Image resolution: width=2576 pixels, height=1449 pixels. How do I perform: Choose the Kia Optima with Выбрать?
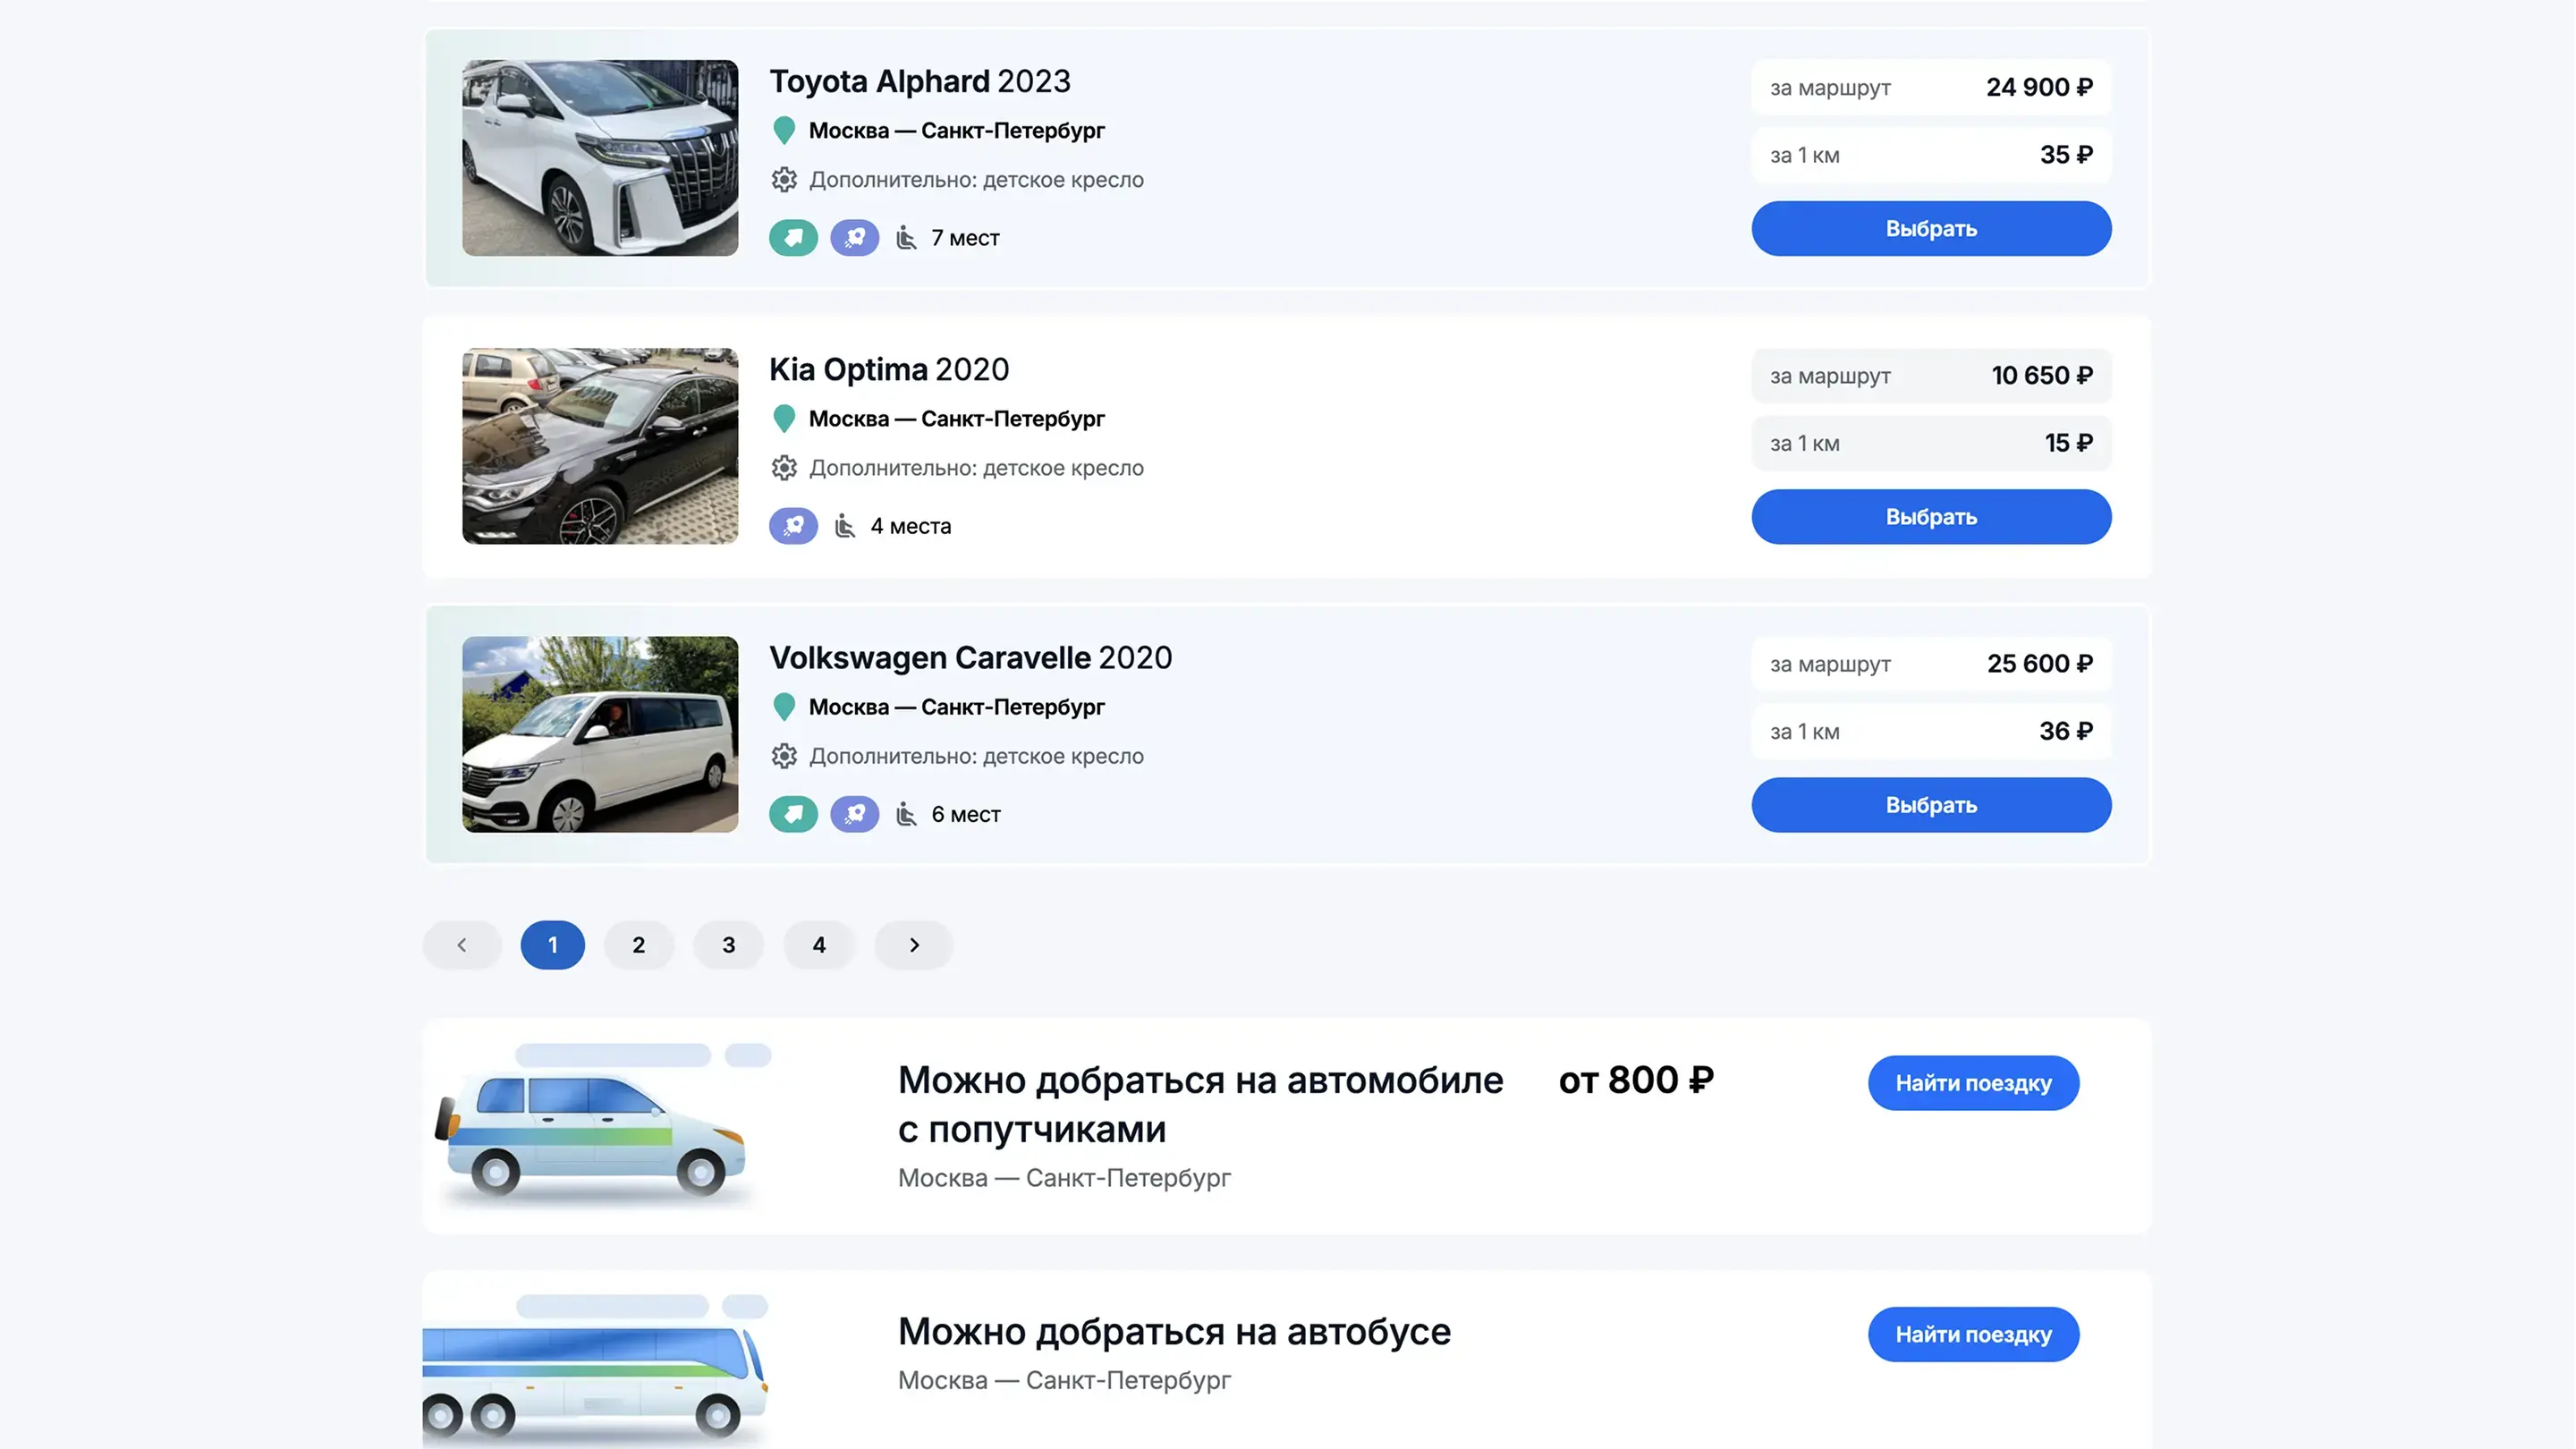pos(1931,517)
